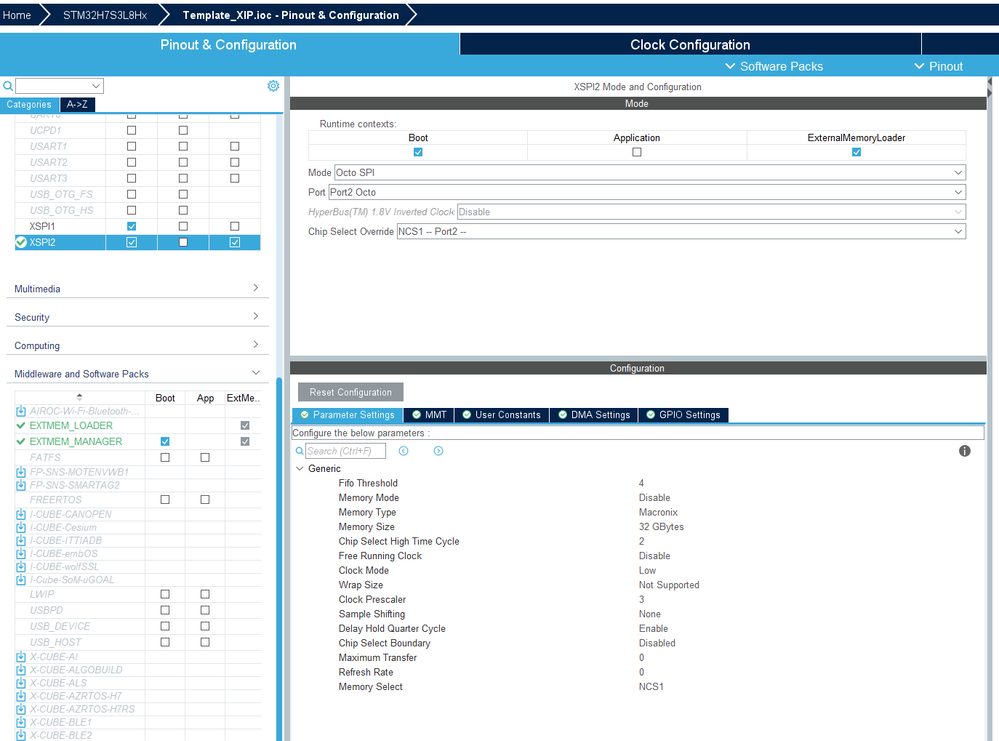Open the pinout settings gear icon

(273, 86)
